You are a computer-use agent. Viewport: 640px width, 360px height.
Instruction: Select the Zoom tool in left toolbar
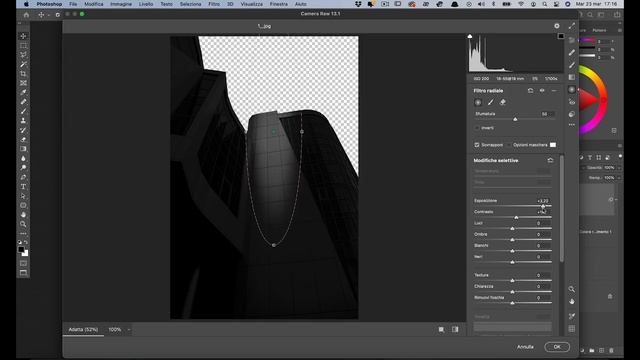23,224
